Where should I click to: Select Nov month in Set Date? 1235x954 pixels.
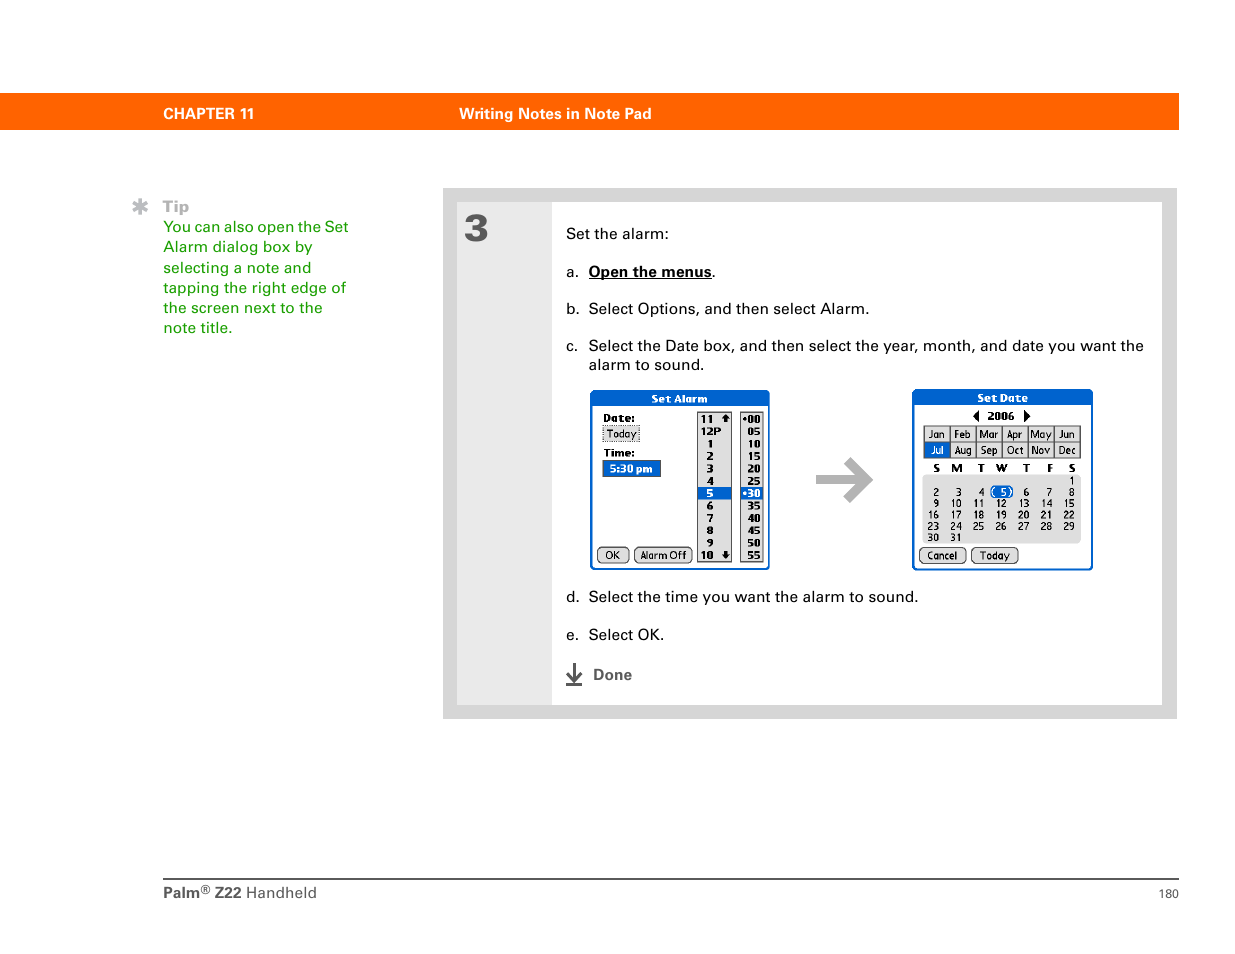[x=1041, y=450]
